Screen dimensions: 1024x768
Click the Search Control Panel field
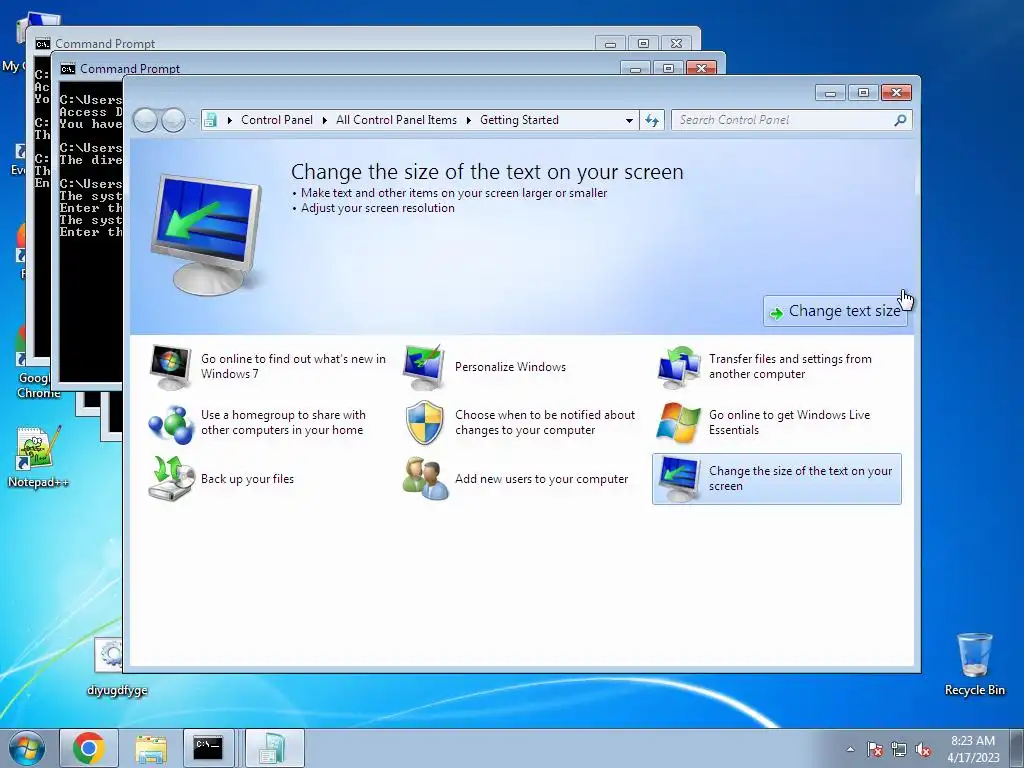tap(784, 120)
